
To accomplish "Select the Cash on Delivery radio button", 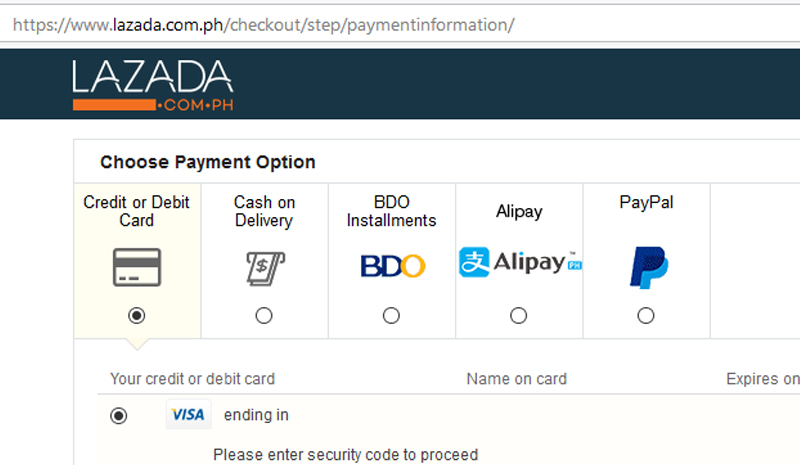I will pos(264,315).
